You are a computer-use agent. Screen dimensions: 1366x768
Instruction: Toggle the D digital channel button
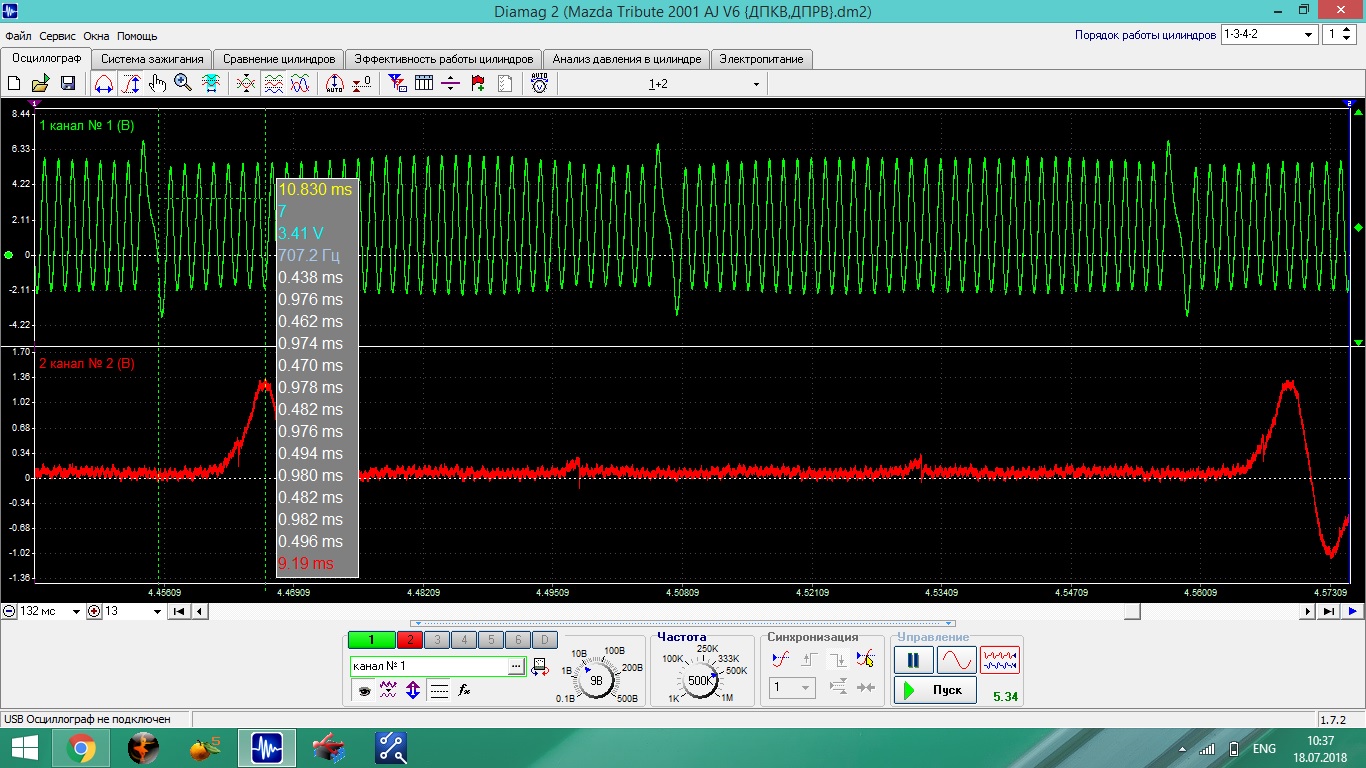(544, 640)
